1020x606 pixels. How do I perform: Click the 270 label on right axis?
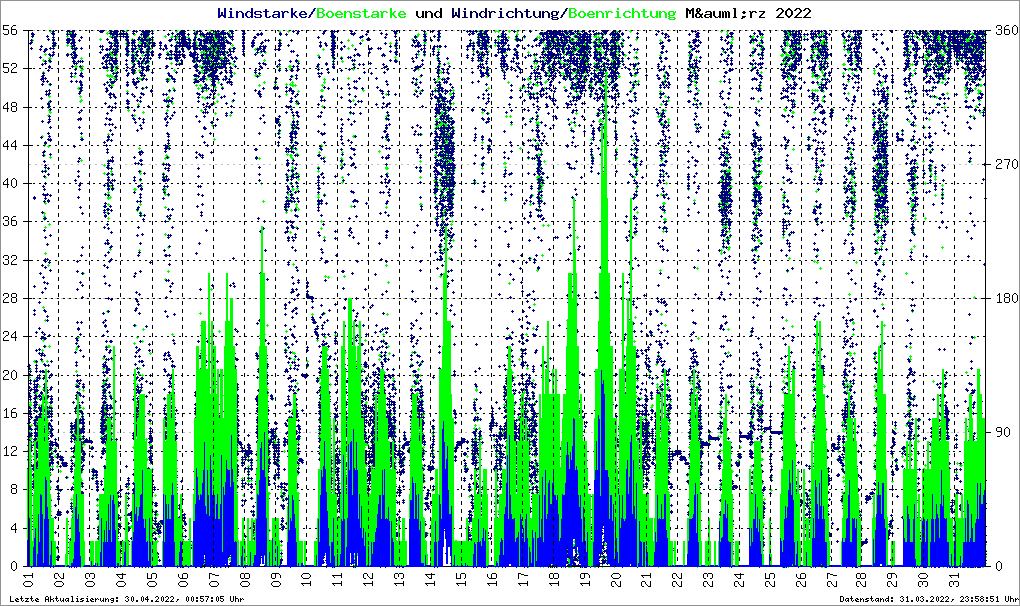click(x=1002, y=164)
